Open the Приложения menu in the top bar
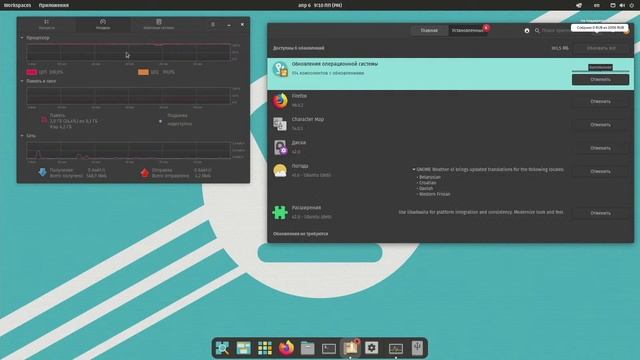 point(54,5)
